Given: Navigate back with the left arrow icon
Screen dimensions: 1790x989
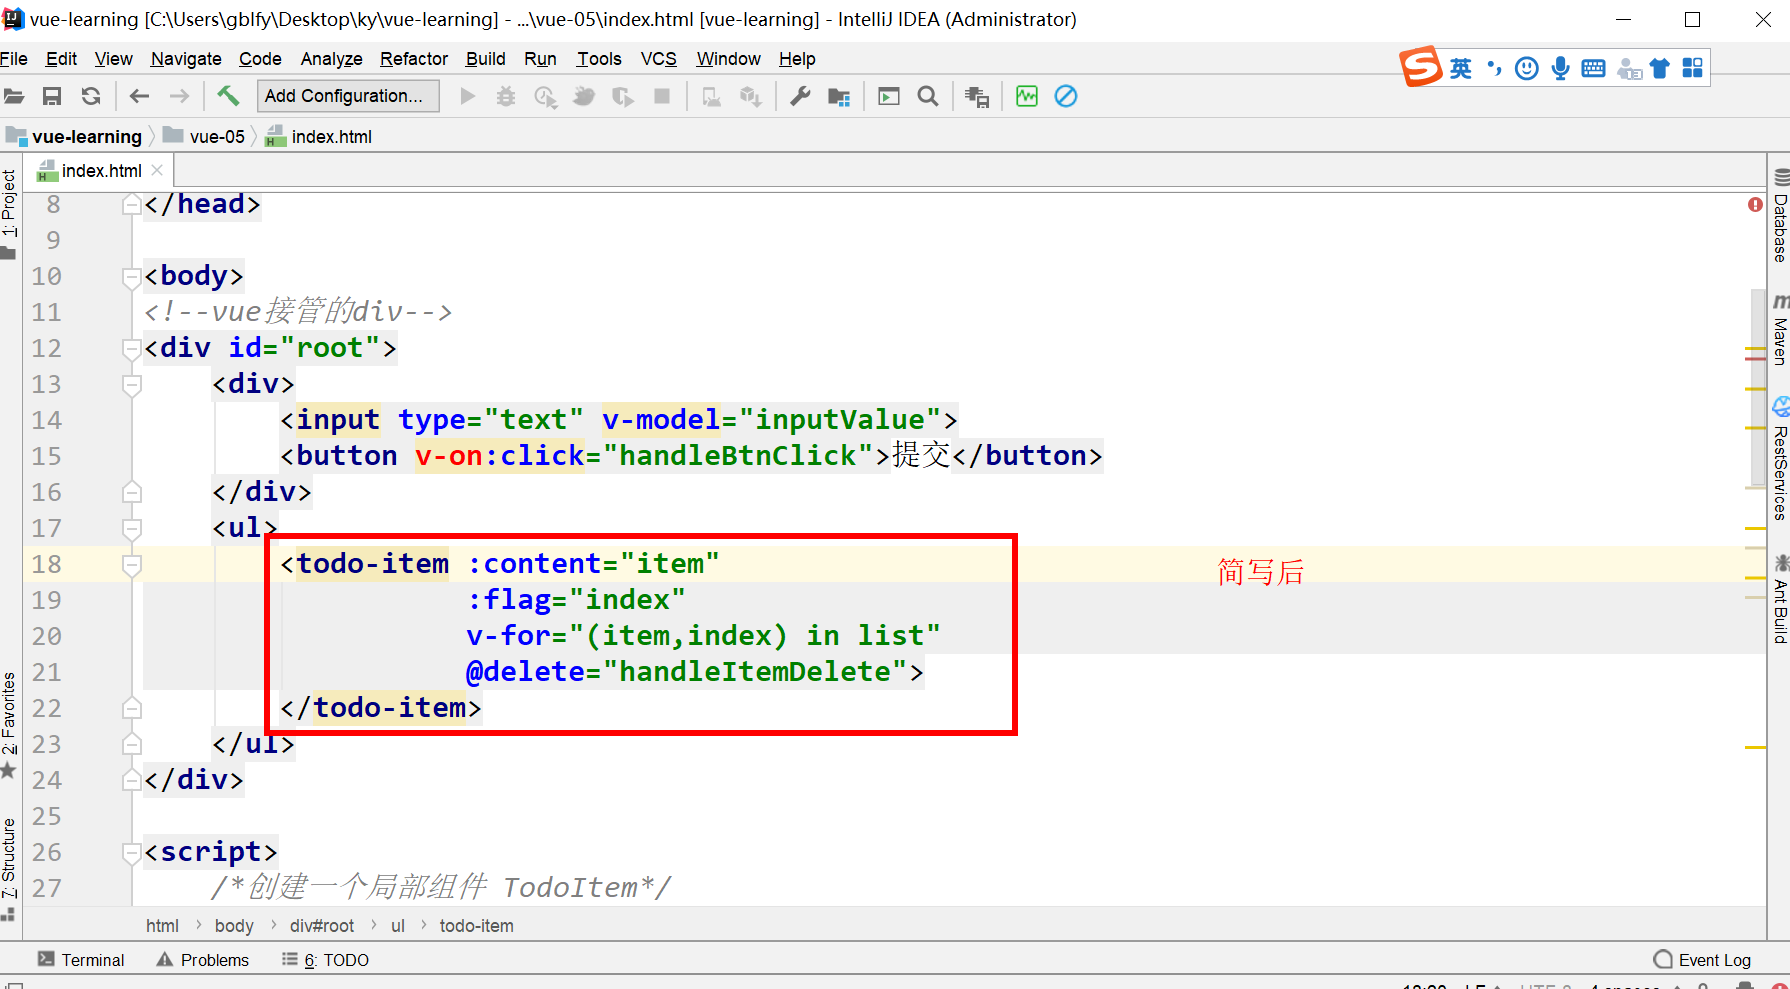Looking at the screenshot, I should point(139,96).
